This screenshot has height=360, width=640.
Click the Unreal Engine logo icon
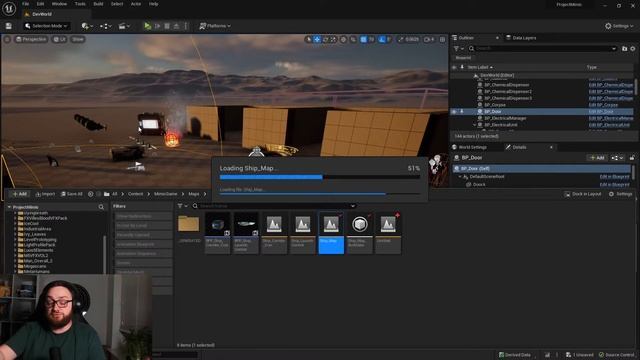point(9,9)
